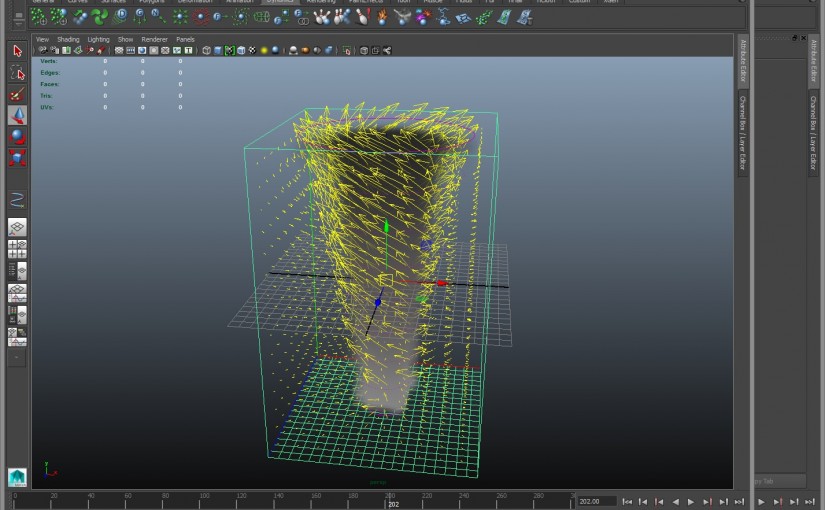This screenshot has height=510, width=825.
Task: Click the red X-axis manipulator arrow
Action: coord(442,283)
